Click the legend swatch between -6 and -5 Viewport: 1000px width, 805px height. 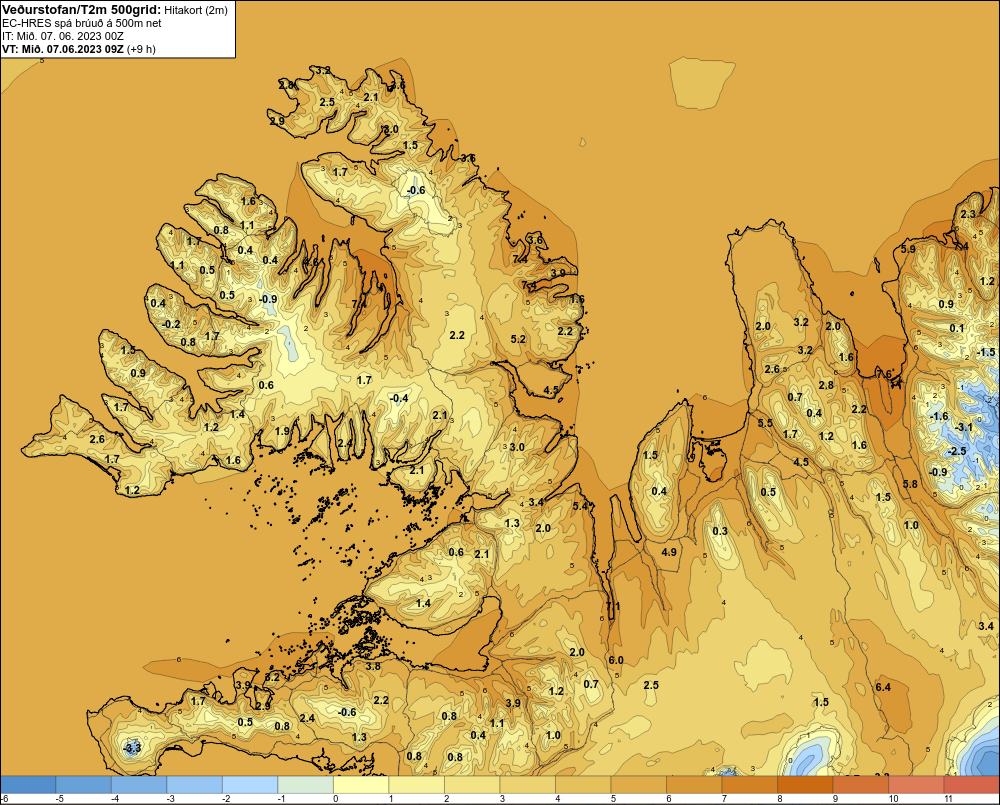28,784
